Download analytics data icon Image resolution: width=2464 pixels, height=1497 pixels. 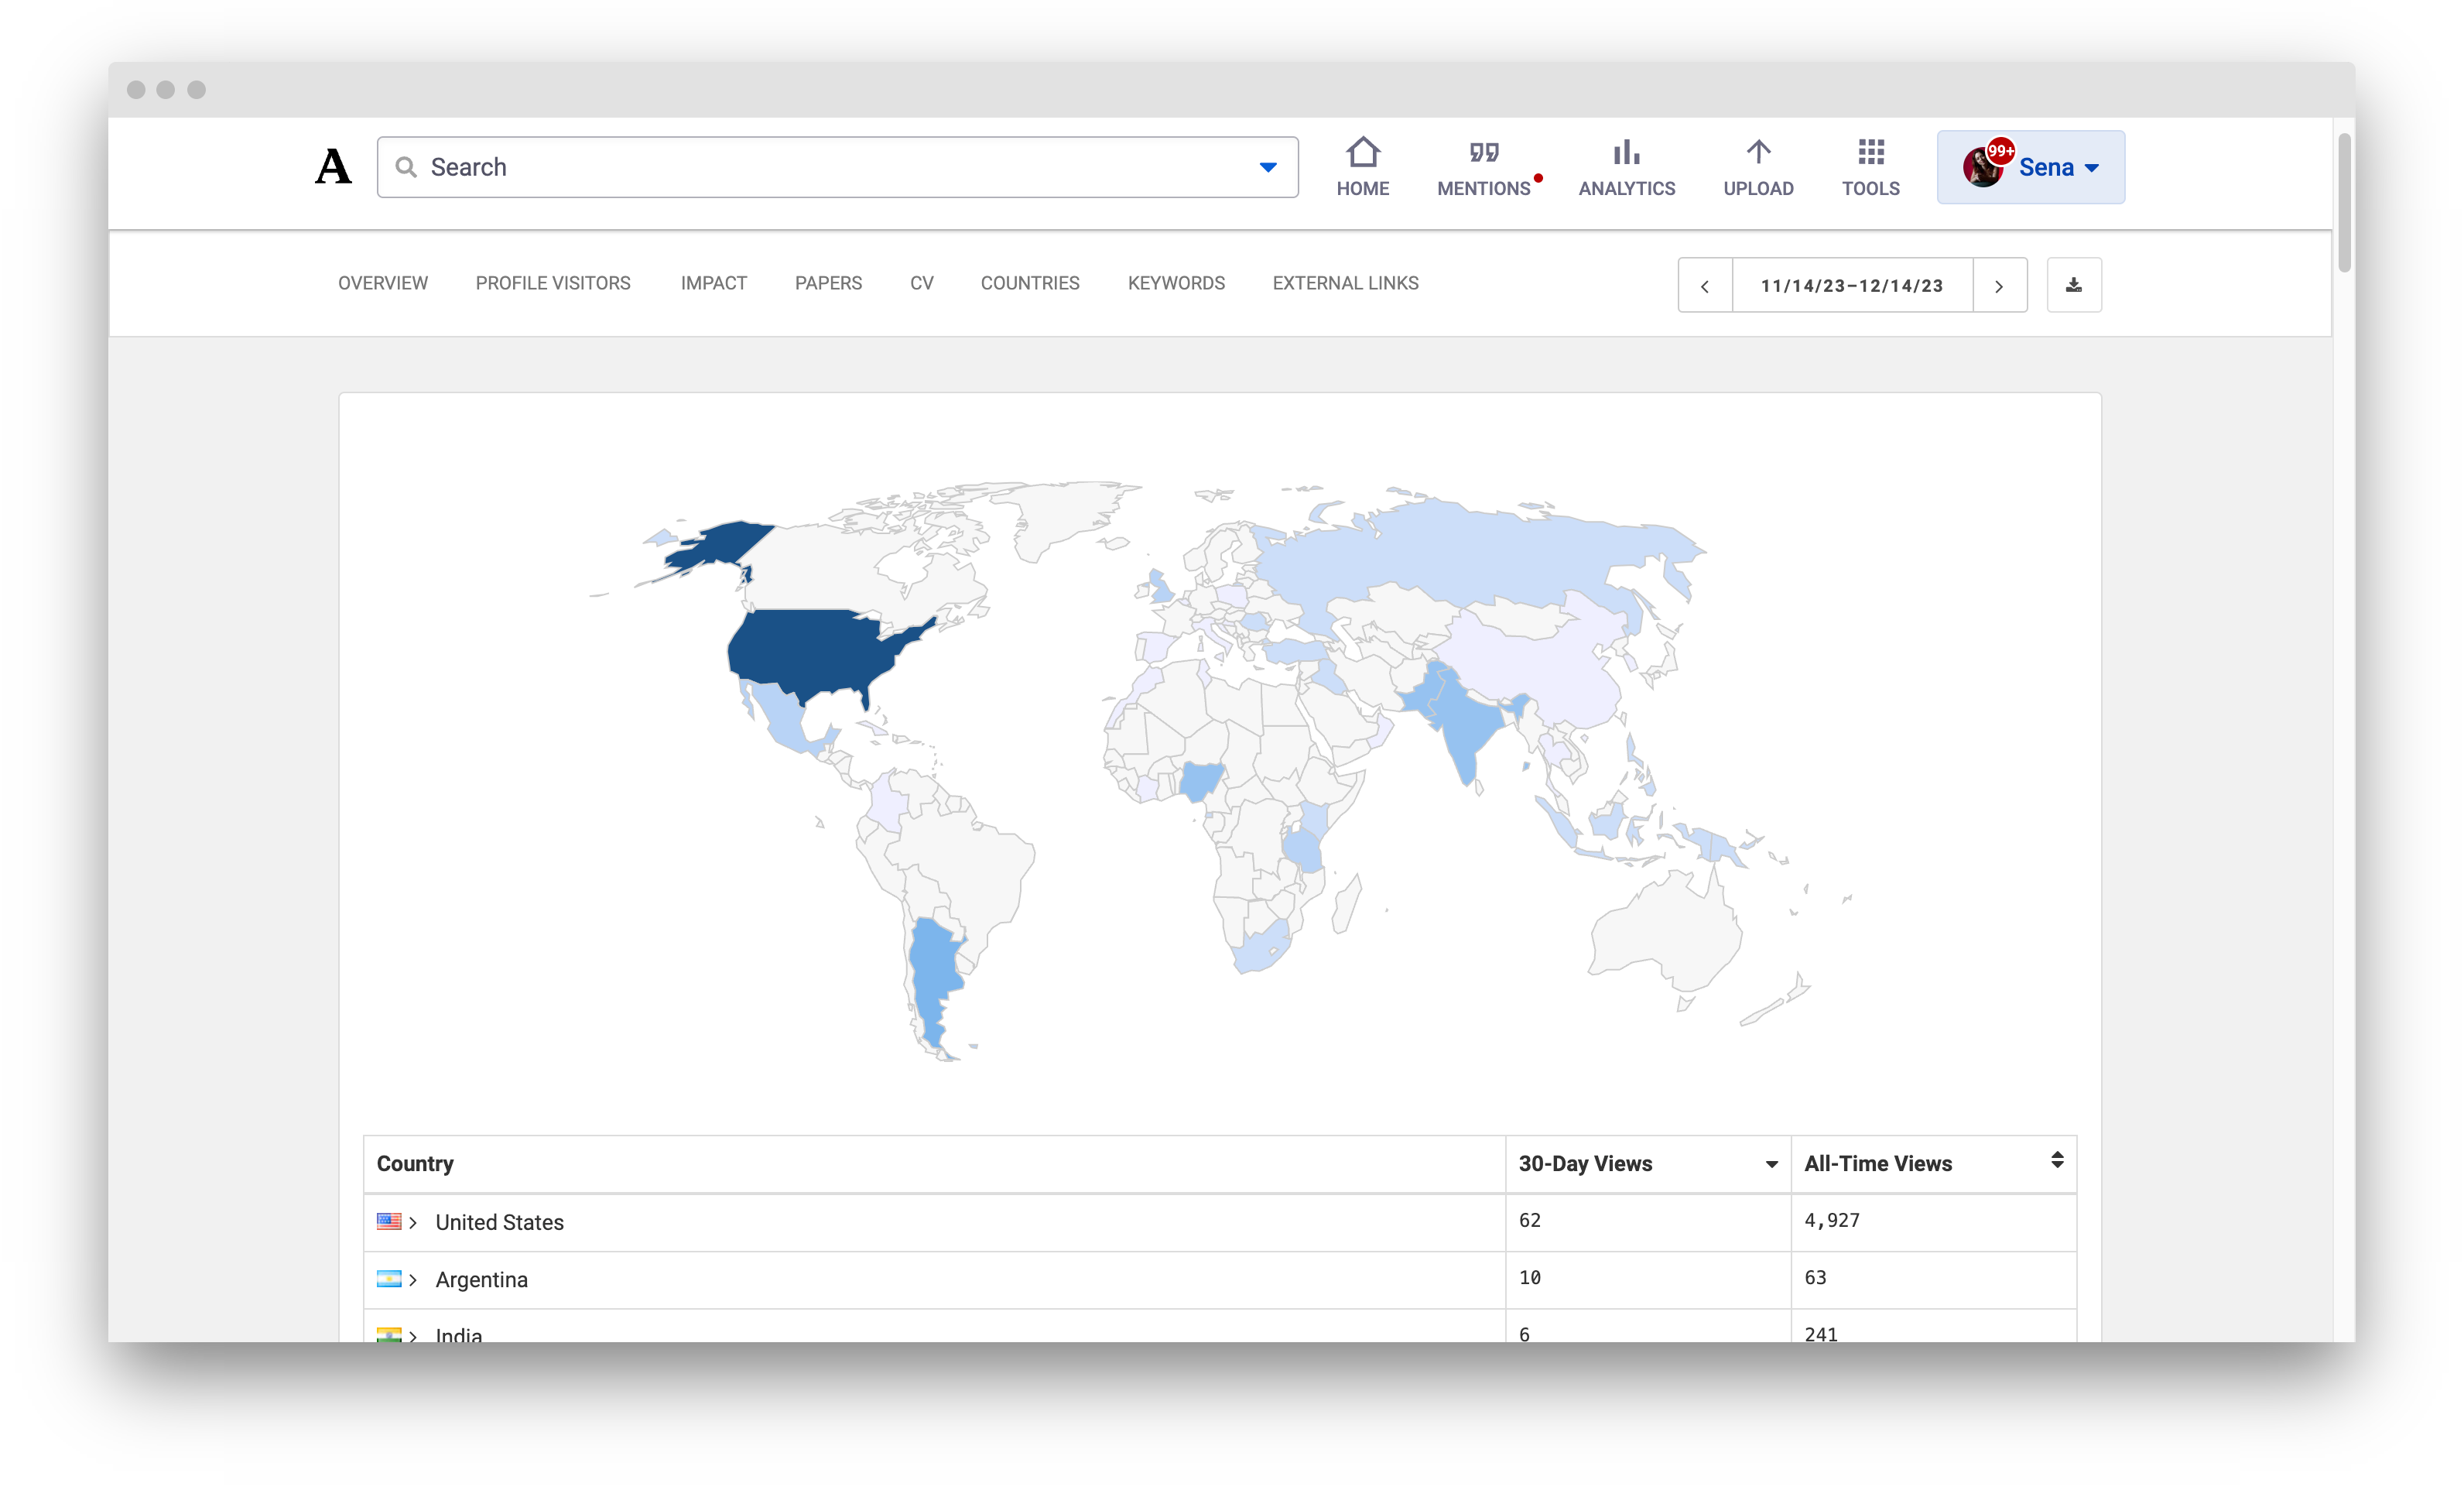2073,285
